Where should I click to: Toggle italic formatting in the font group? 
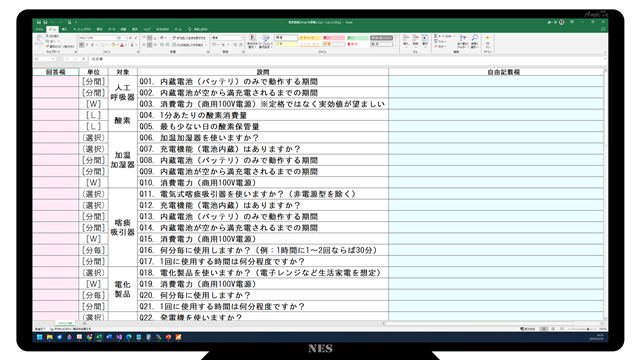87,45
